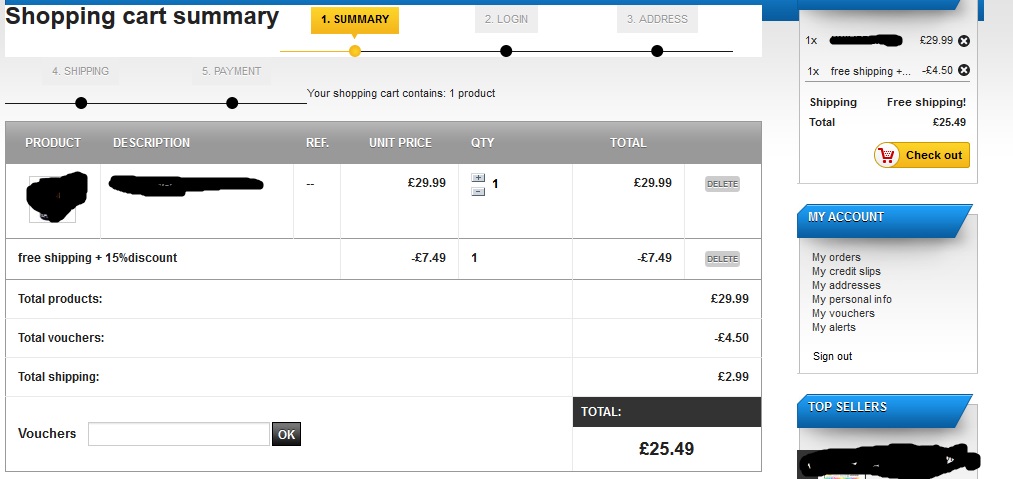1013x479 pixels.
Task: Remove free shipping voucher from sidebar cart
Action: (963, 70)
